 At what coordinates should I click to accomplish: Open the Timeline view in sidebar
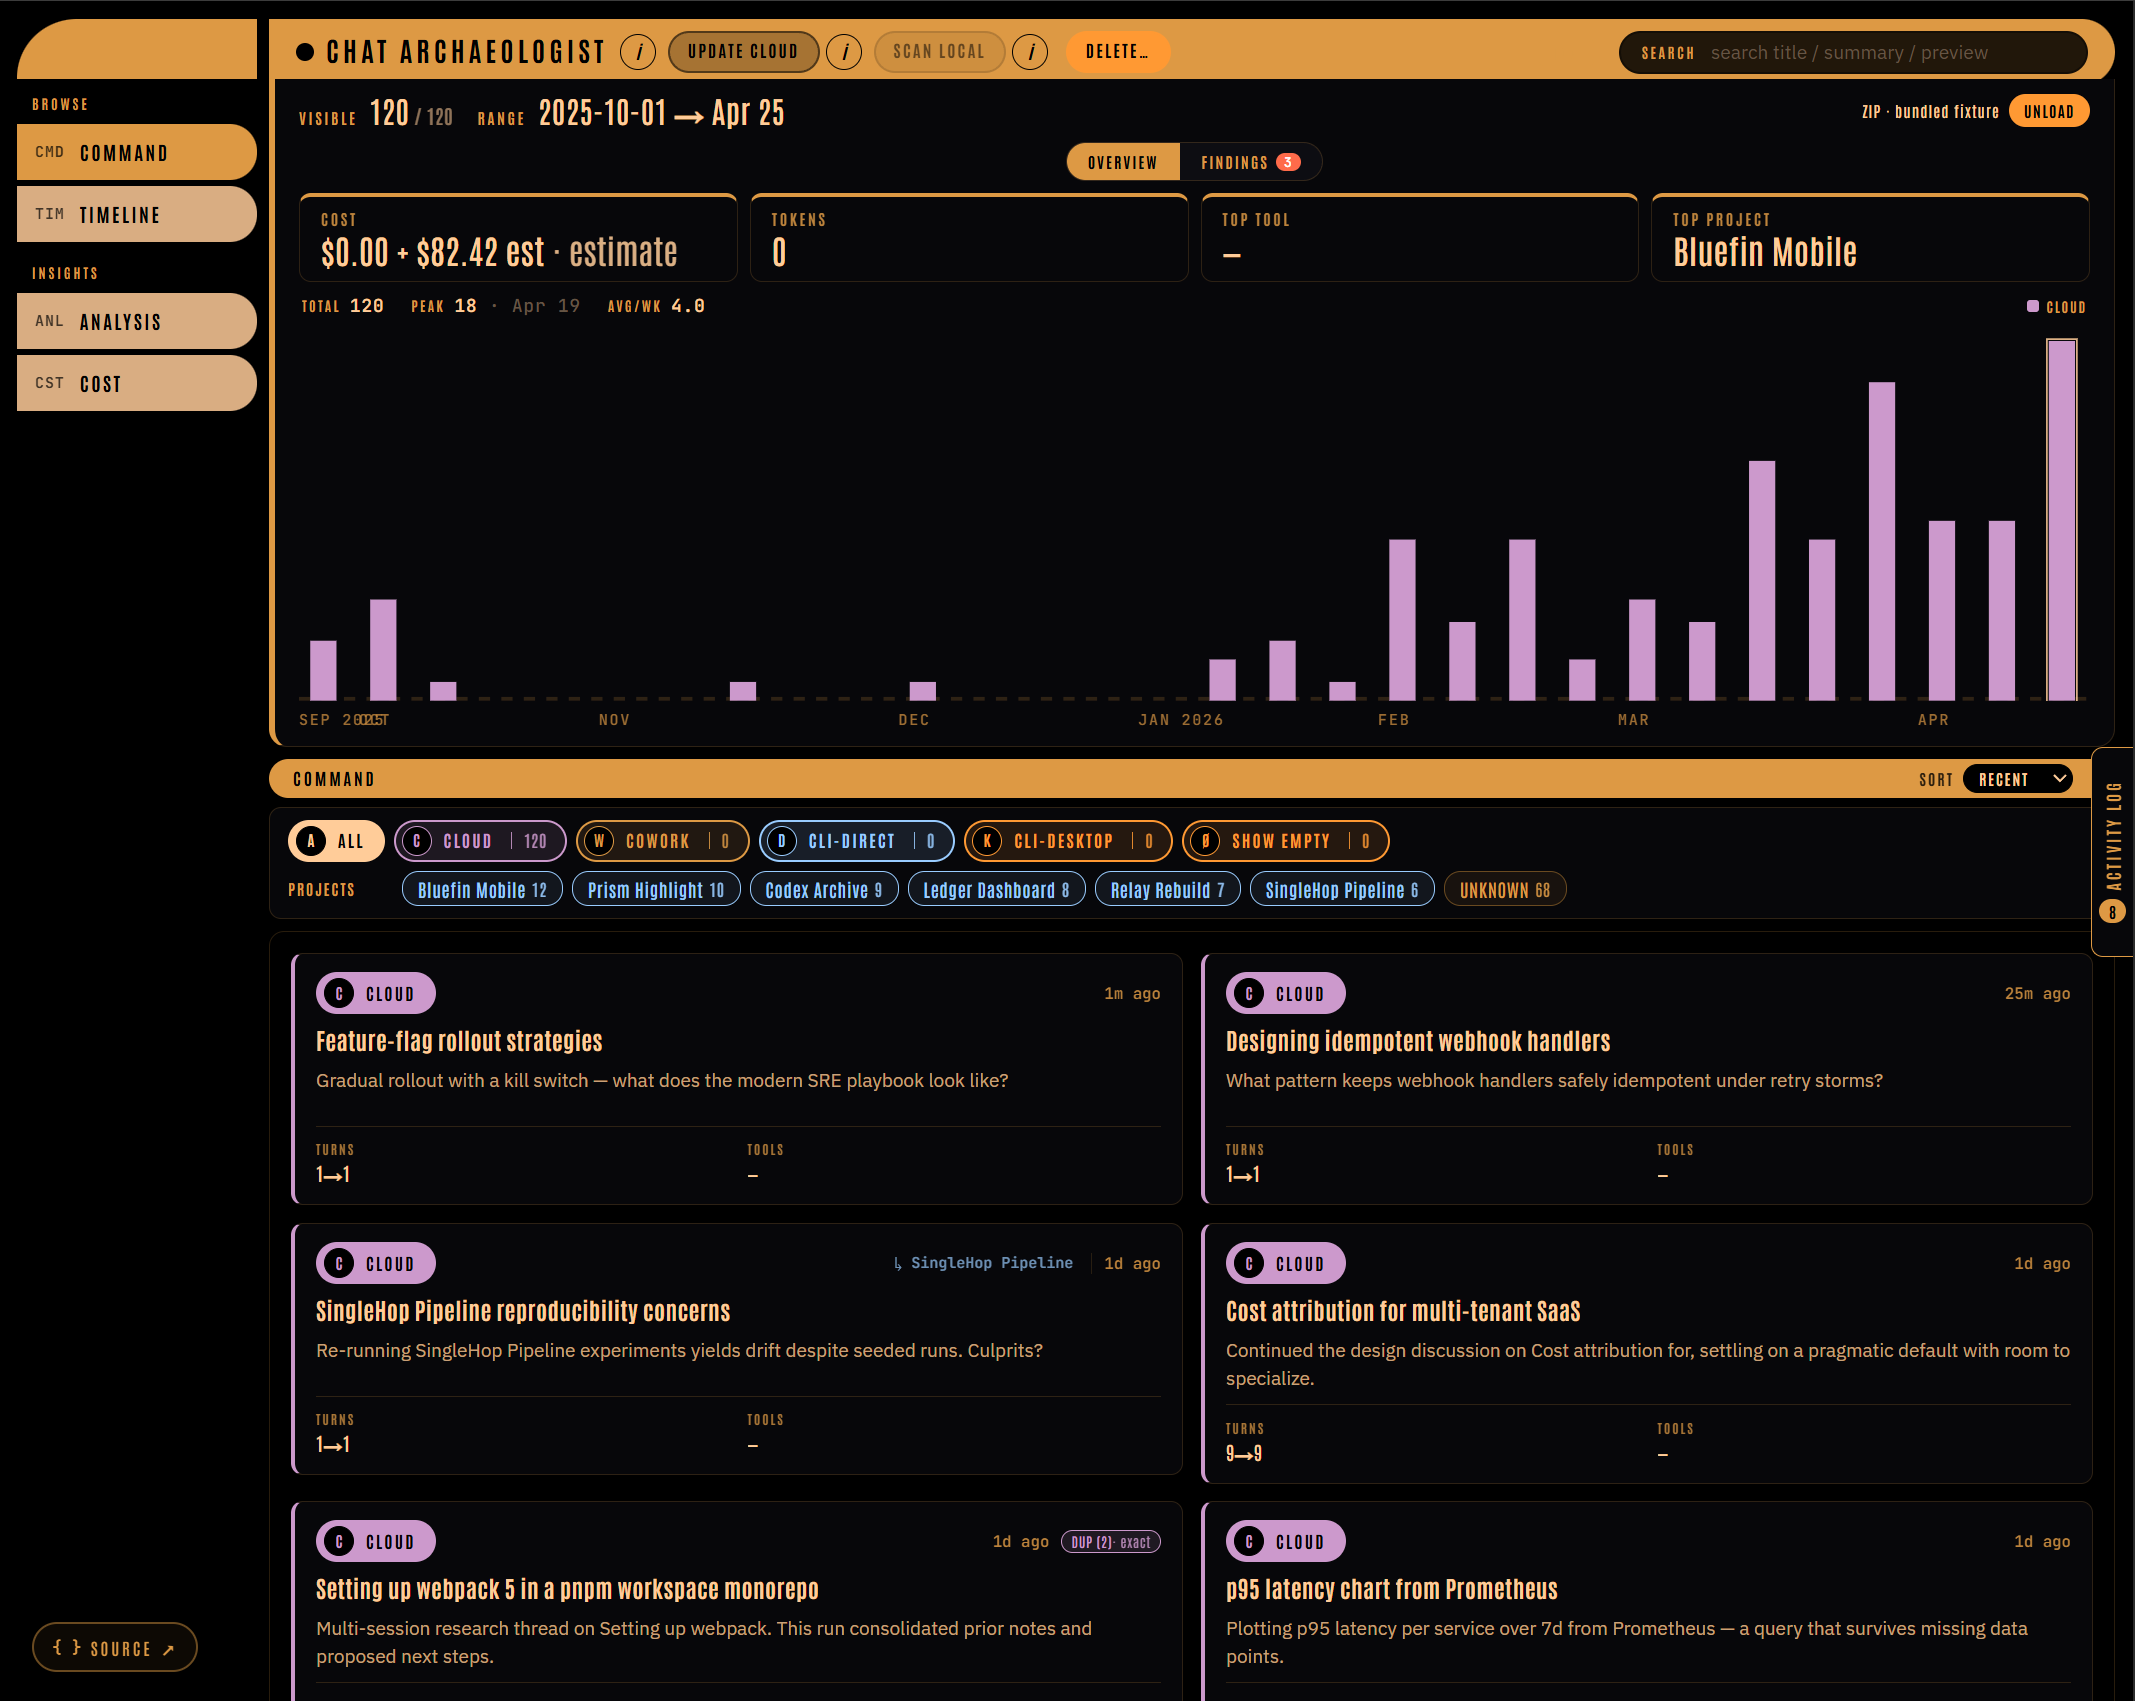pos(137,214)
